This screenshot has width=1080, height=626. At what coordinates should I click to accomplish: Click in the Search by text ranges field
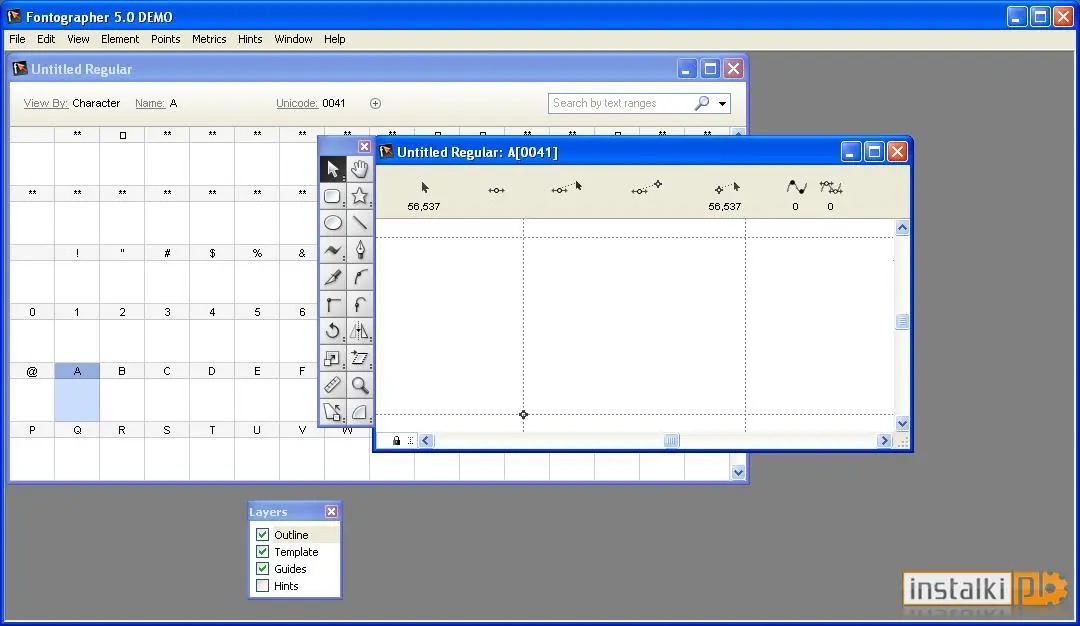point(621,103)
